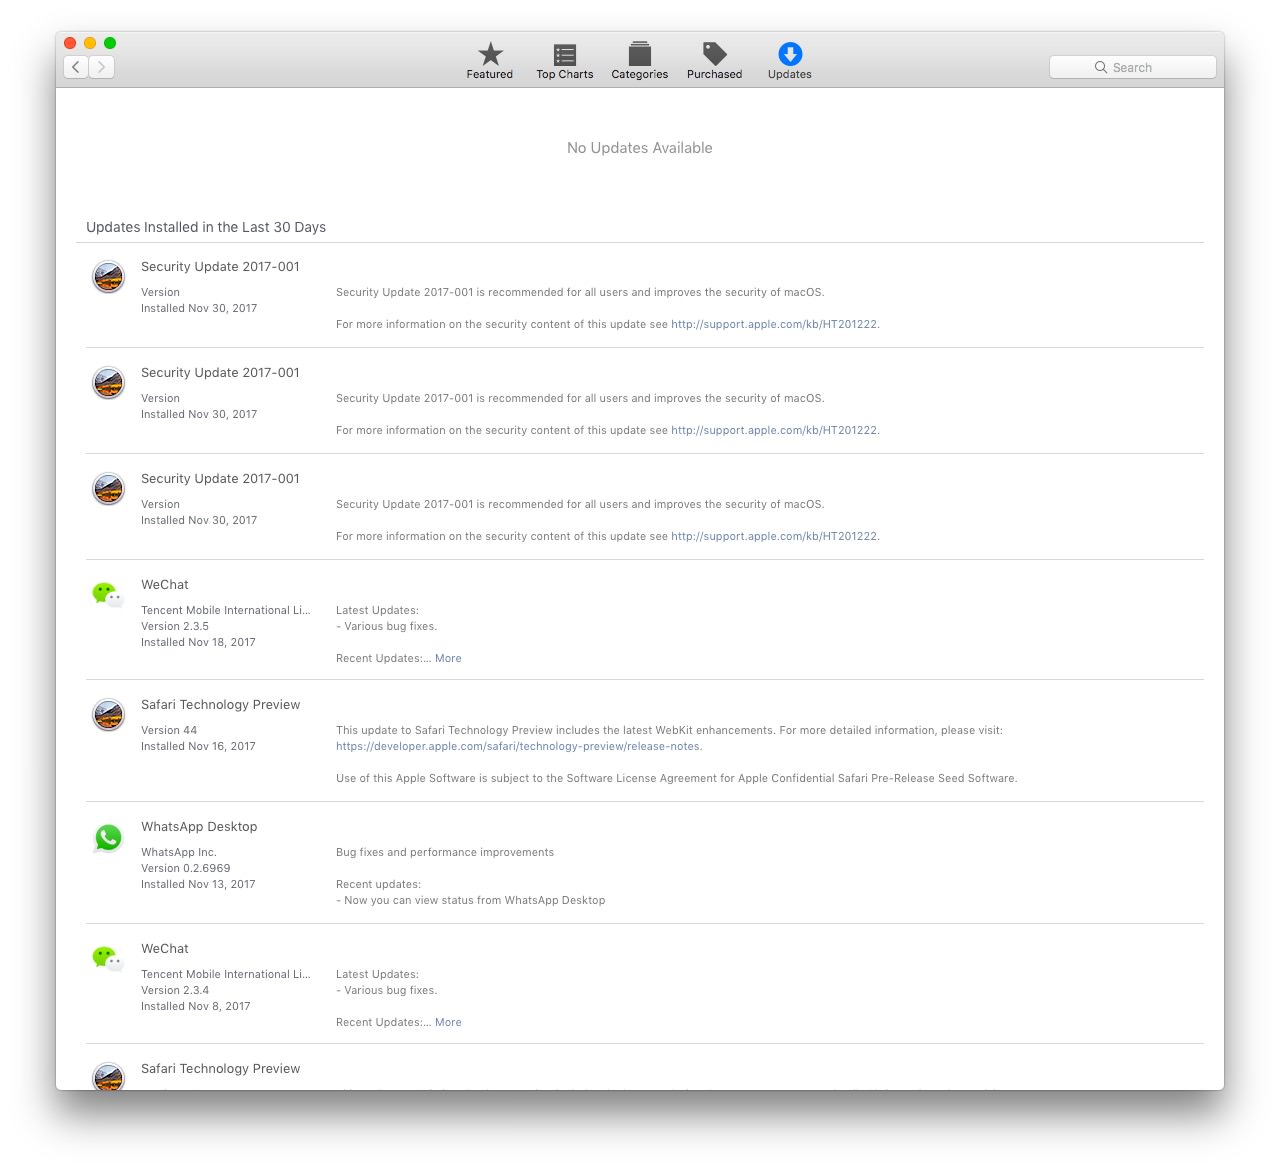Click the 'Version 44' text
The image size is (1280, 1170).
pyautogui.click(x=169, y=730)
